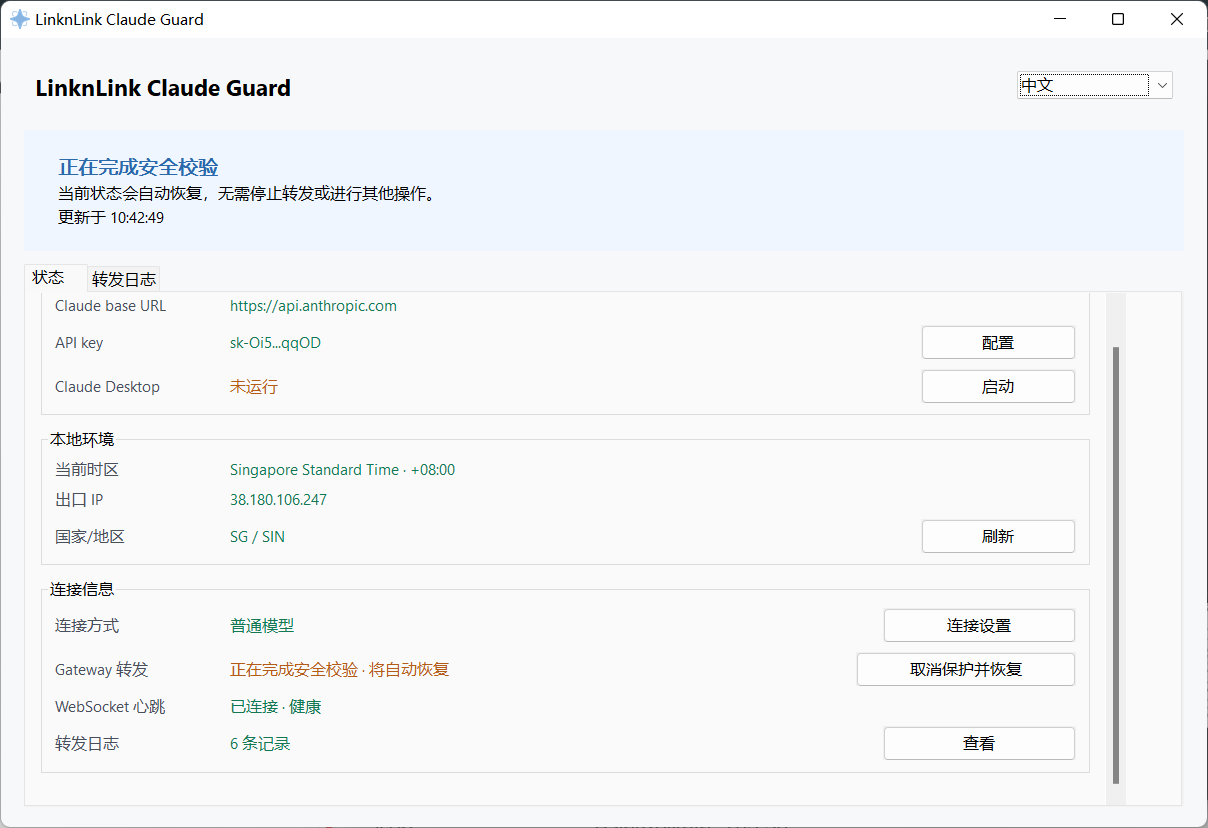Maximize the Claude Guard window
The image size is (1208, 828).
click(1118, 19)
